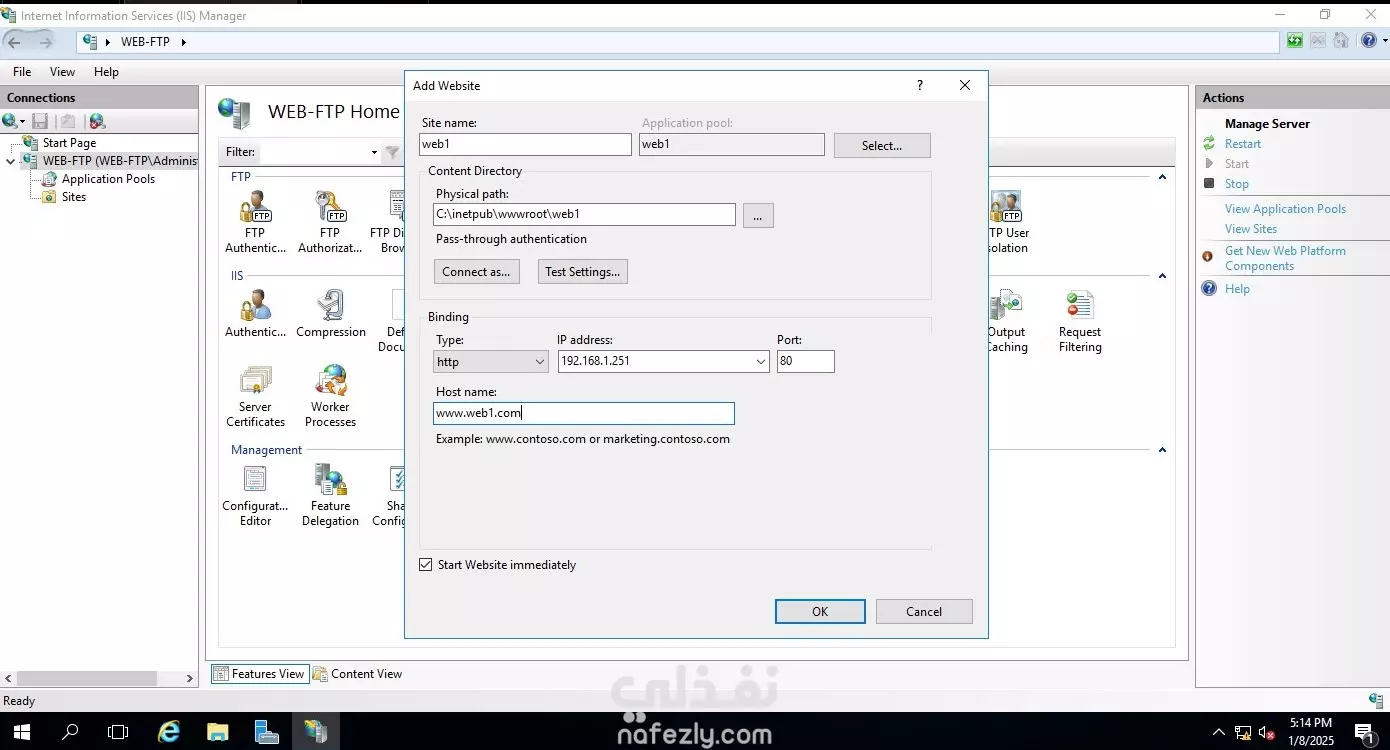1390x750 pixels.
Task: Click Connect as button
Action: (x=476, y=271)
